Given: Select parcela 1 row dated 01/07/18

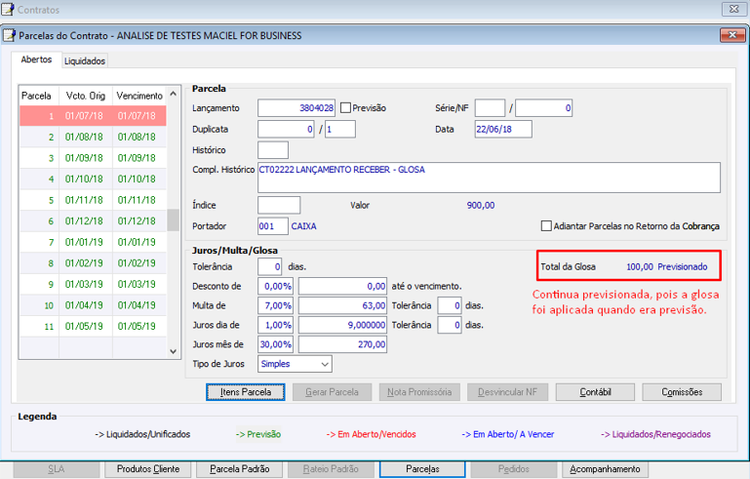Looking at the screenshot, I should [93, 116].
